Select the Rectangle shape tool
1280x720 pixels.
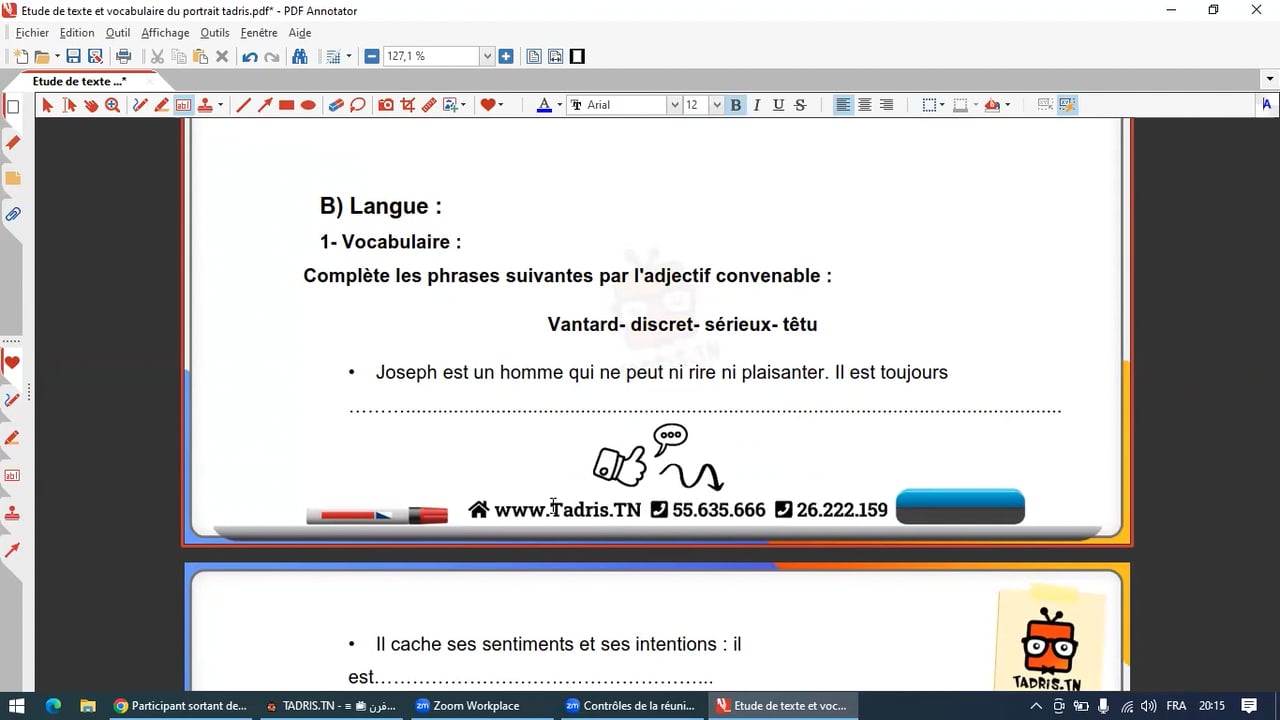tap(287, 105)
